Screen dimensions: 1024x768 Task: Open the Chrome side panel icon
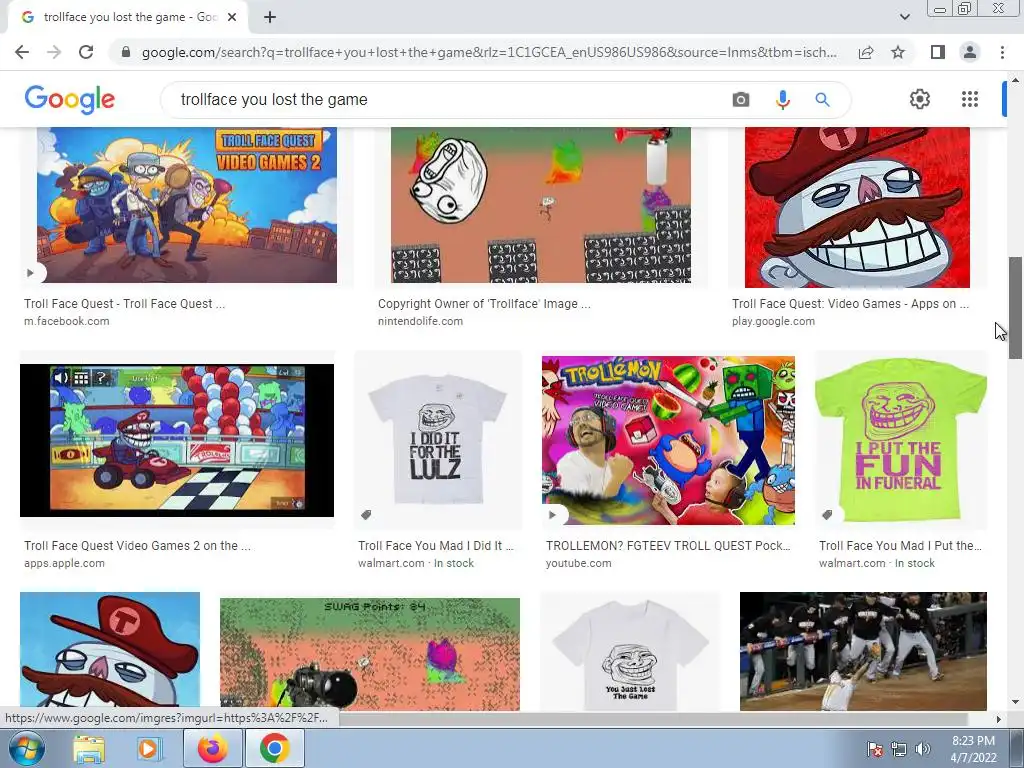click(938, 52)
